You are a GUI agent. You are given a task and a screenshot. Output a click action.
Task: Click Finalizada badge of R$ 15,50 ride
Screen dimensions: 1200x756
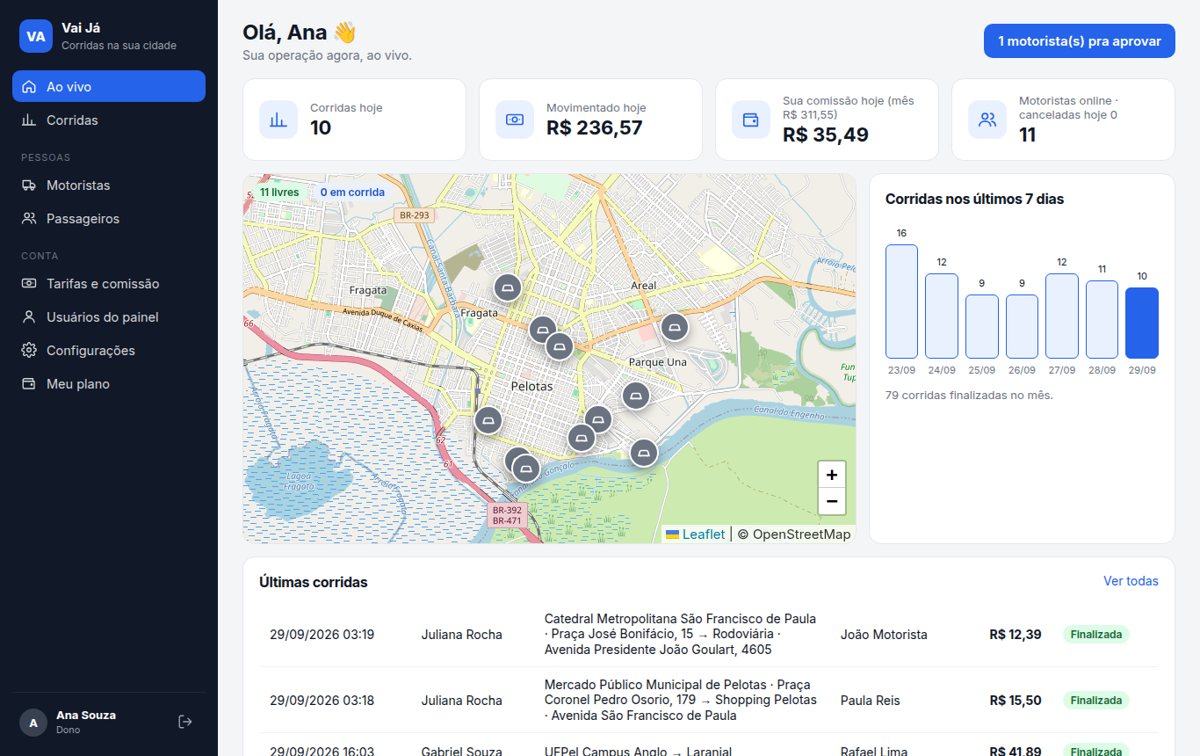tap(1096, 700)
